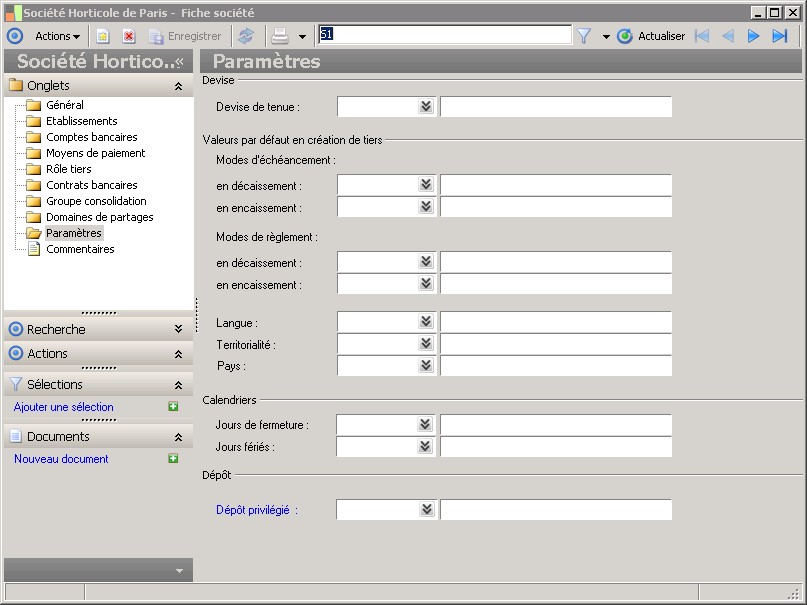
Task: Open the Devise de tenue dropdown
Action: (x=426, y=107)
